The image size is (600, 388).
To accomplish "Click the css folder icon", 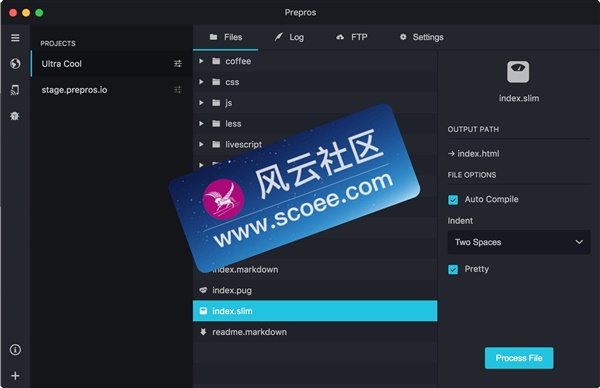I will click(216, 82).
